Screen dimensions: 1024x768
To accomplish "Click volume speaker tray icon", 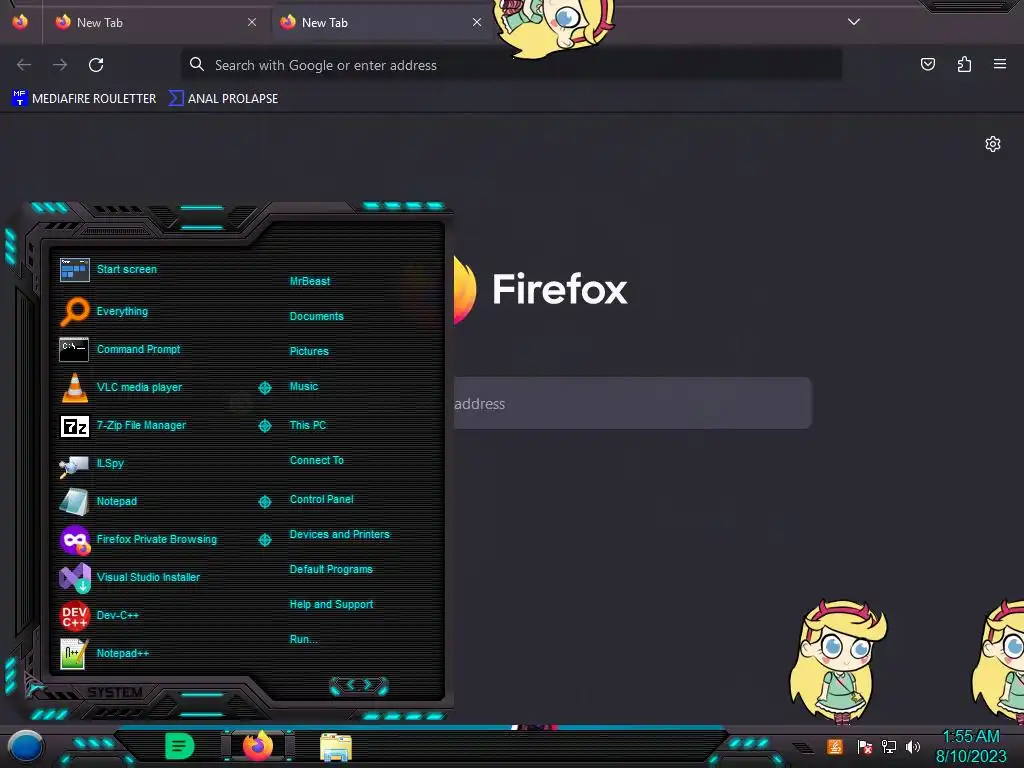I will [x=912, y=746].
